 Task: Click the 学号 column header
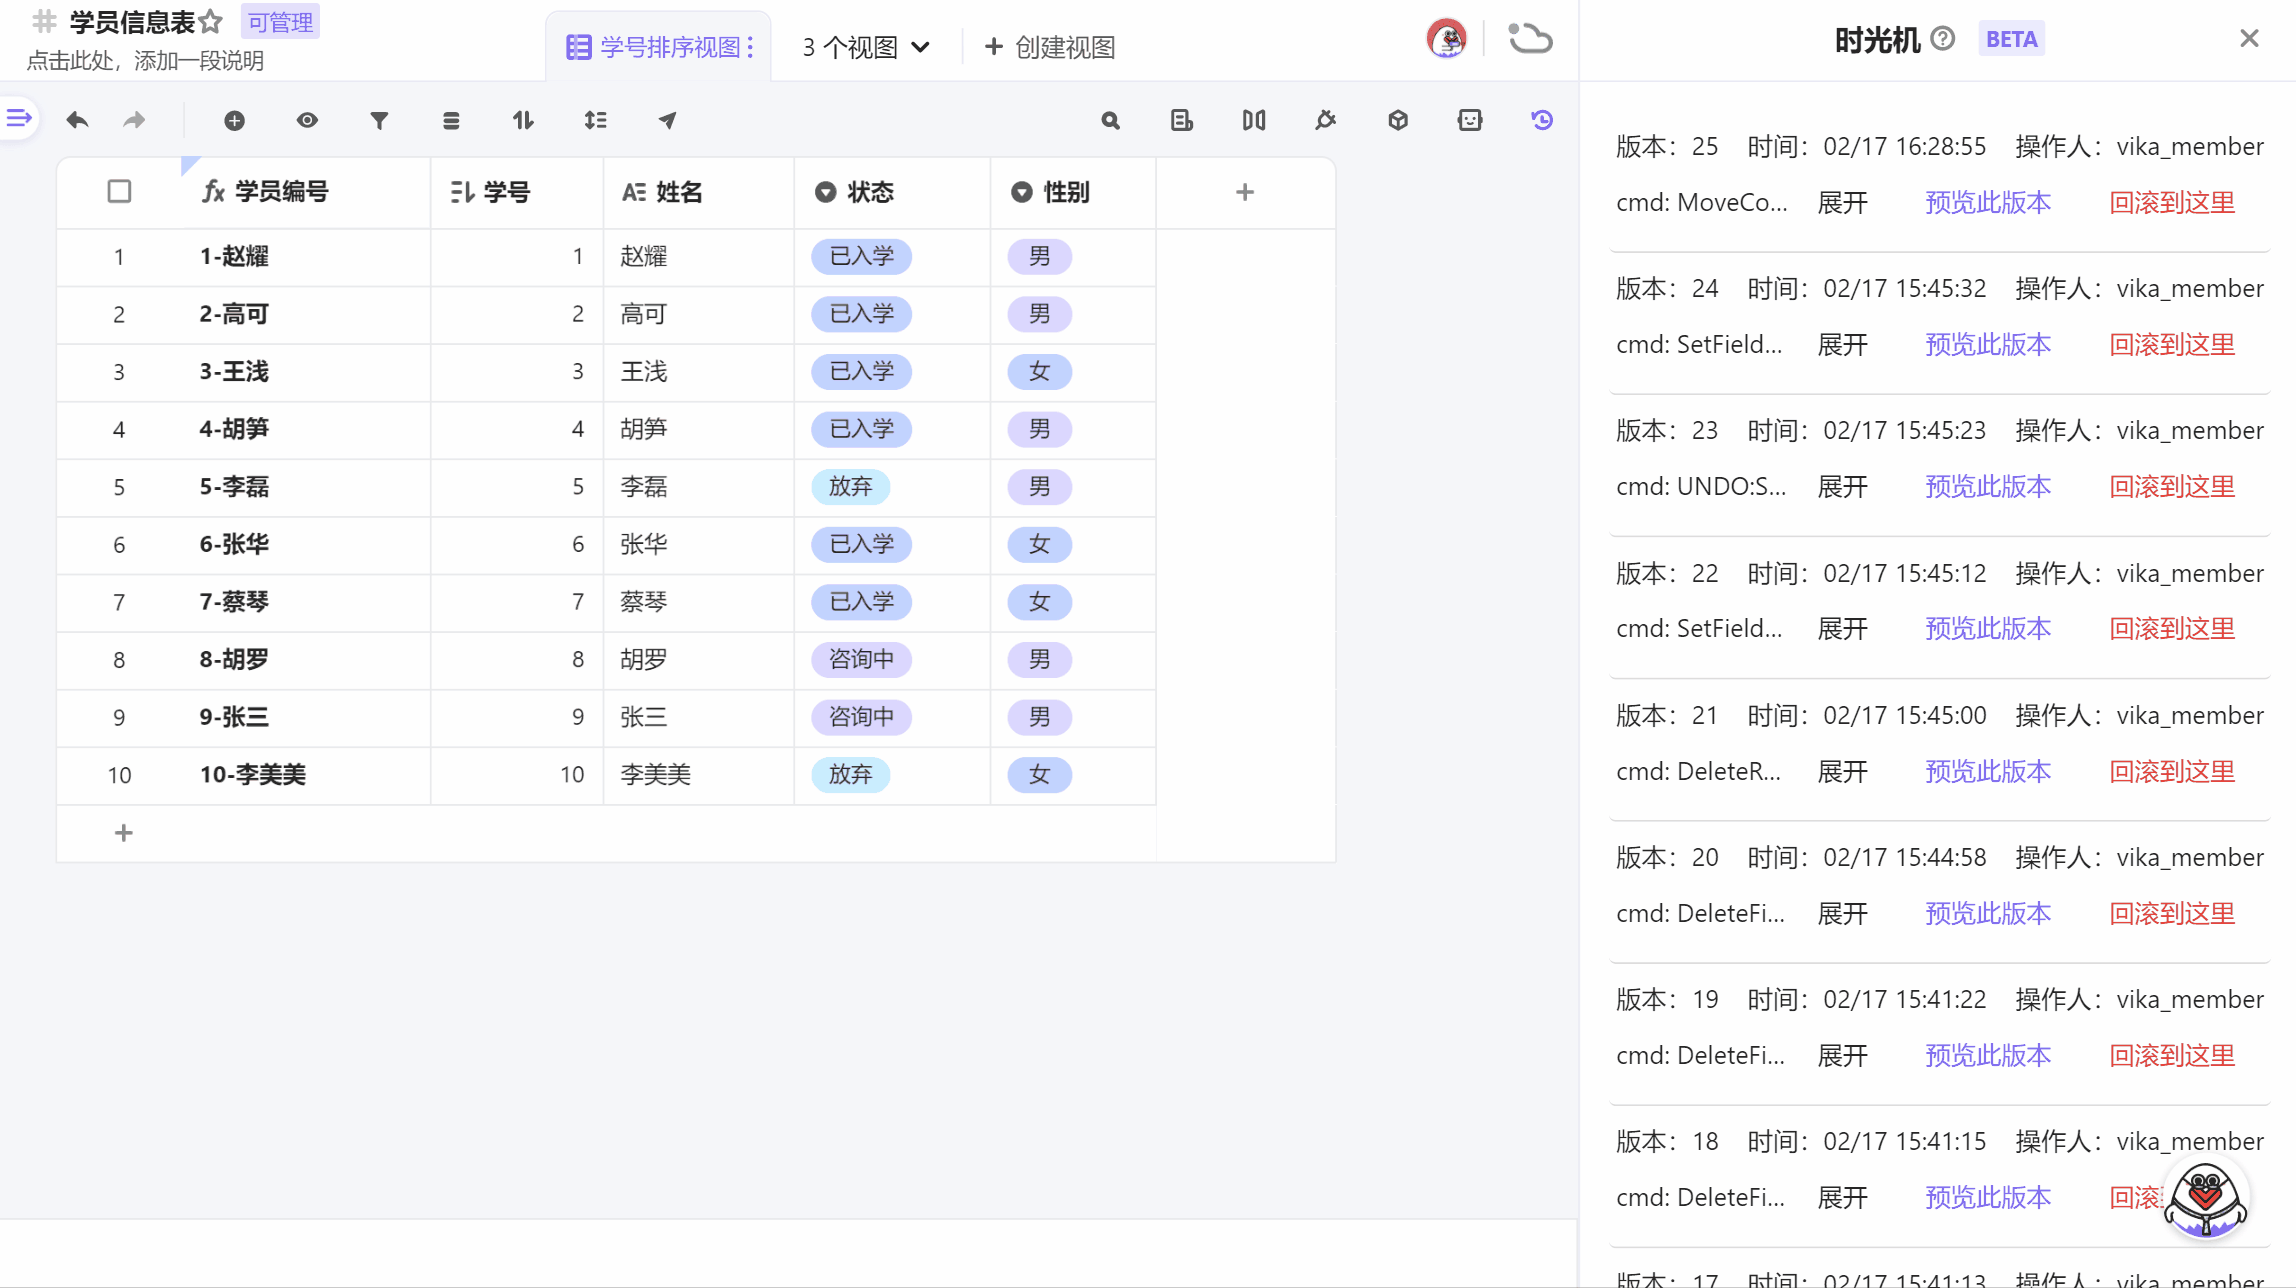point(517,192)
